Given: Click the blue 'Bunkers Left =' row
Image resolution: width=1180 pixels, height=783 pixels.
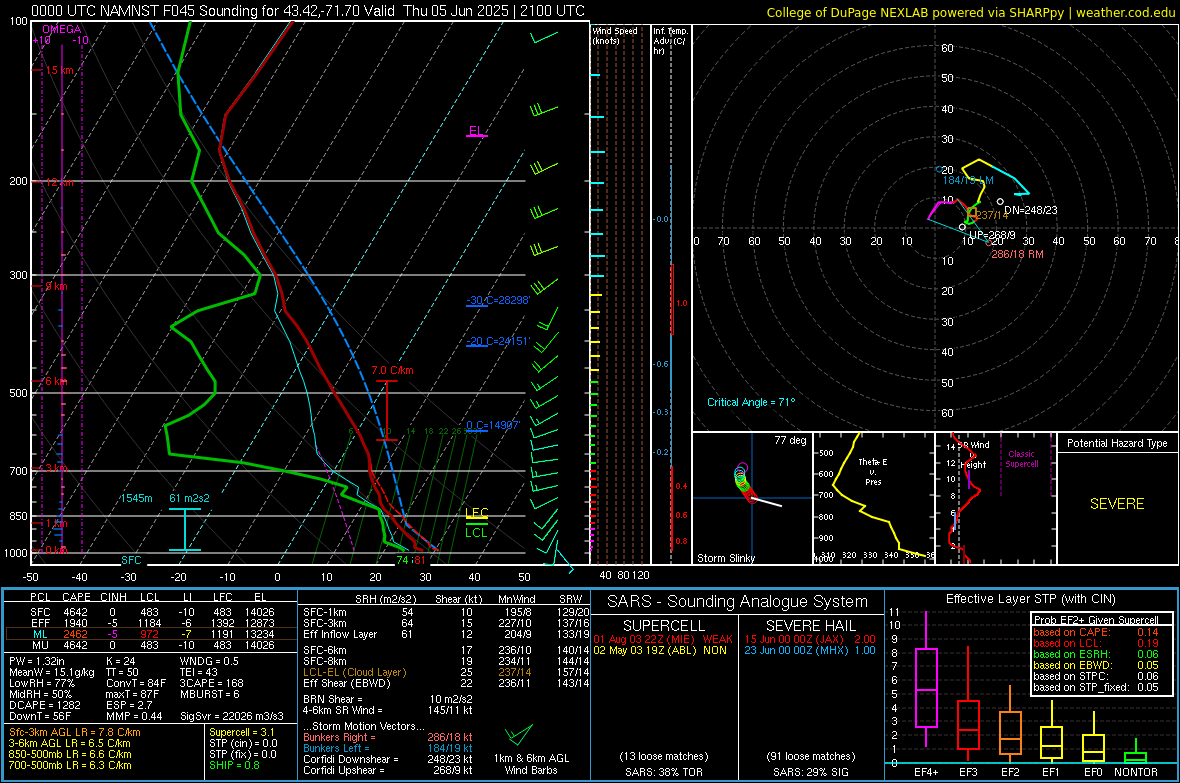Looking at the screenshot, I should tap(388, 748).
